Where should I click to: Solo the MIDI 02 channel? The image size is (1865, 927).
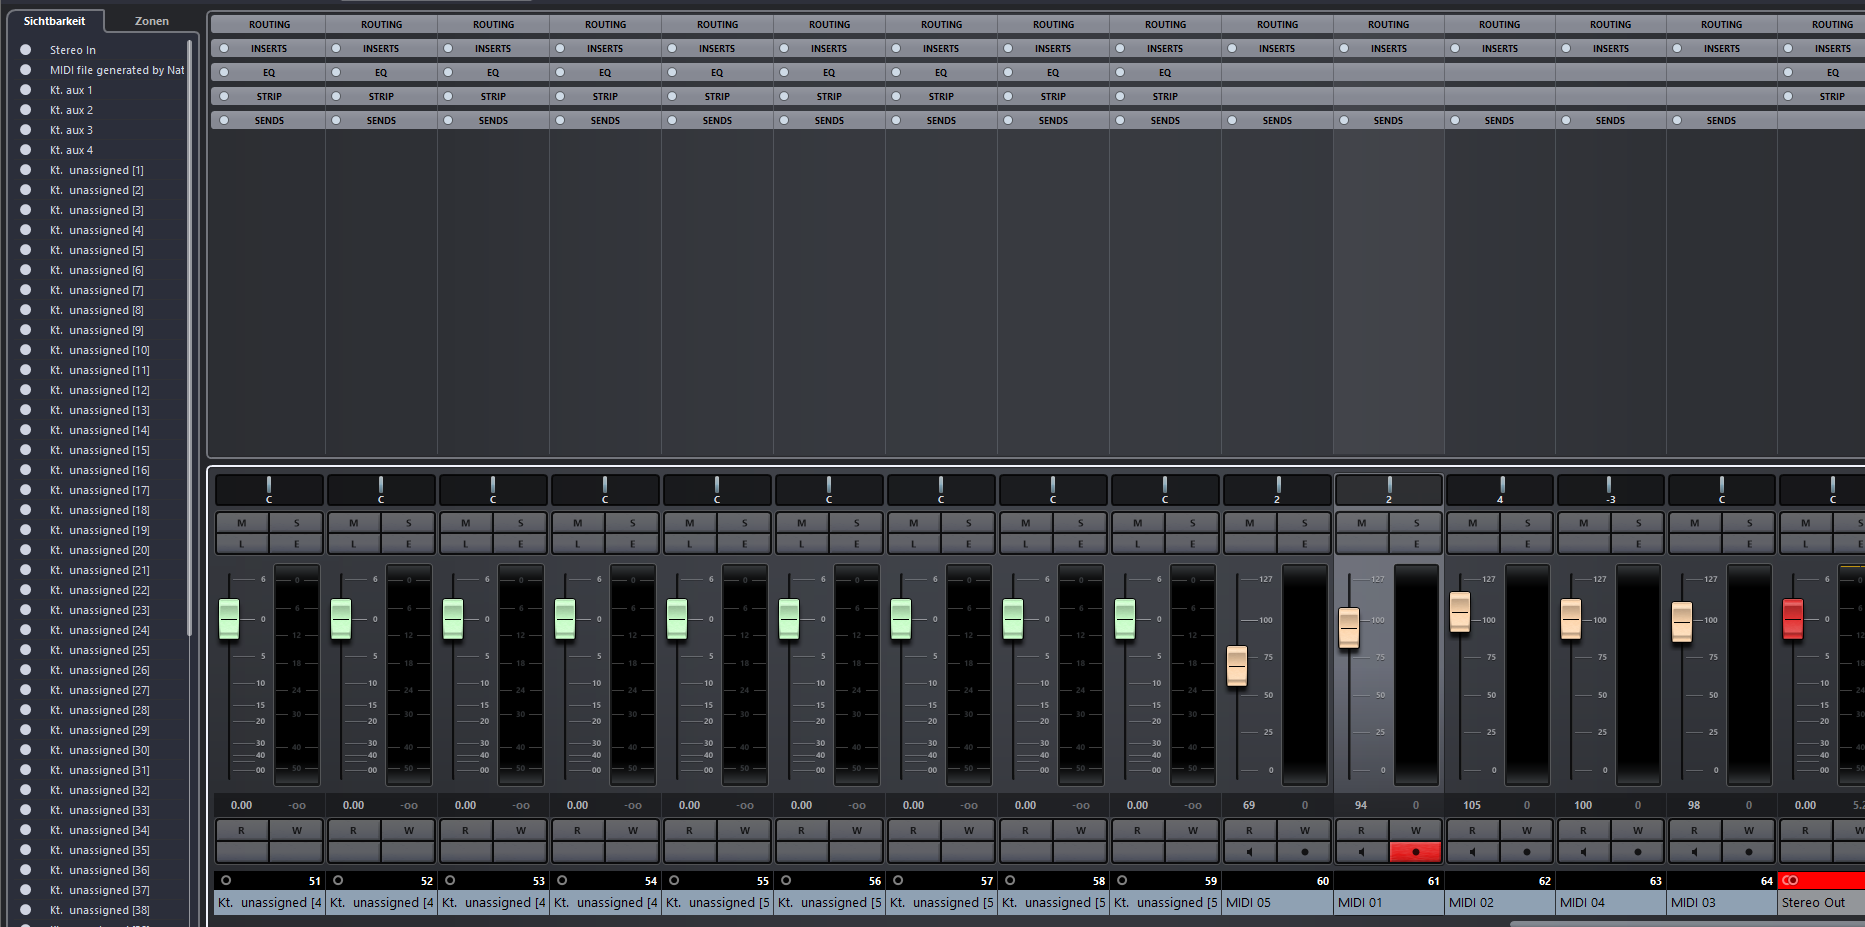coord(1527,523)
